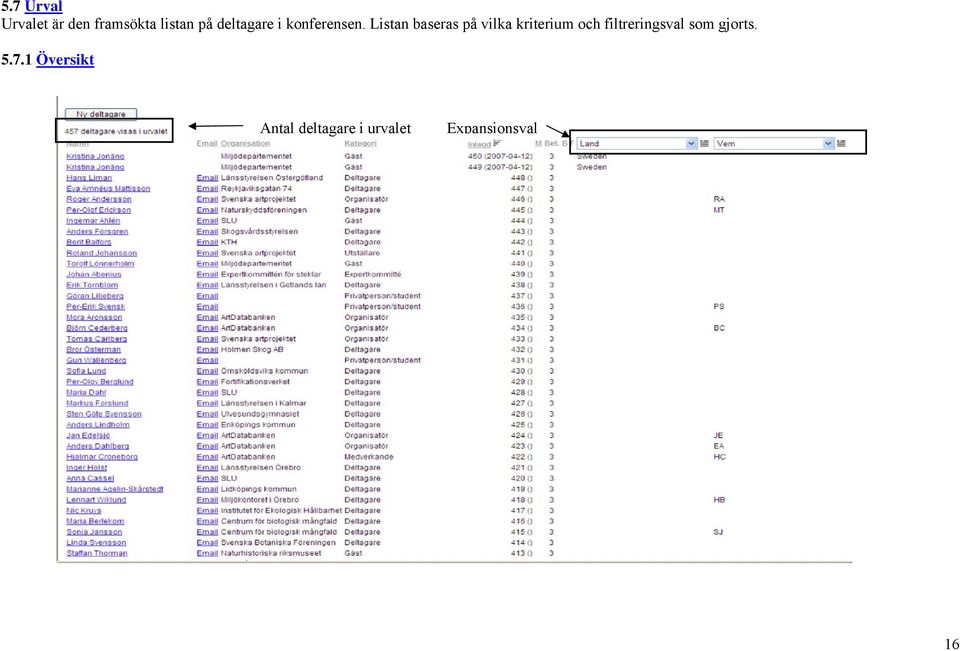960x651 pixels.
Task: Click the Email link for Nic Kruys
Action: pyautogui.click(x=207, y=511)
